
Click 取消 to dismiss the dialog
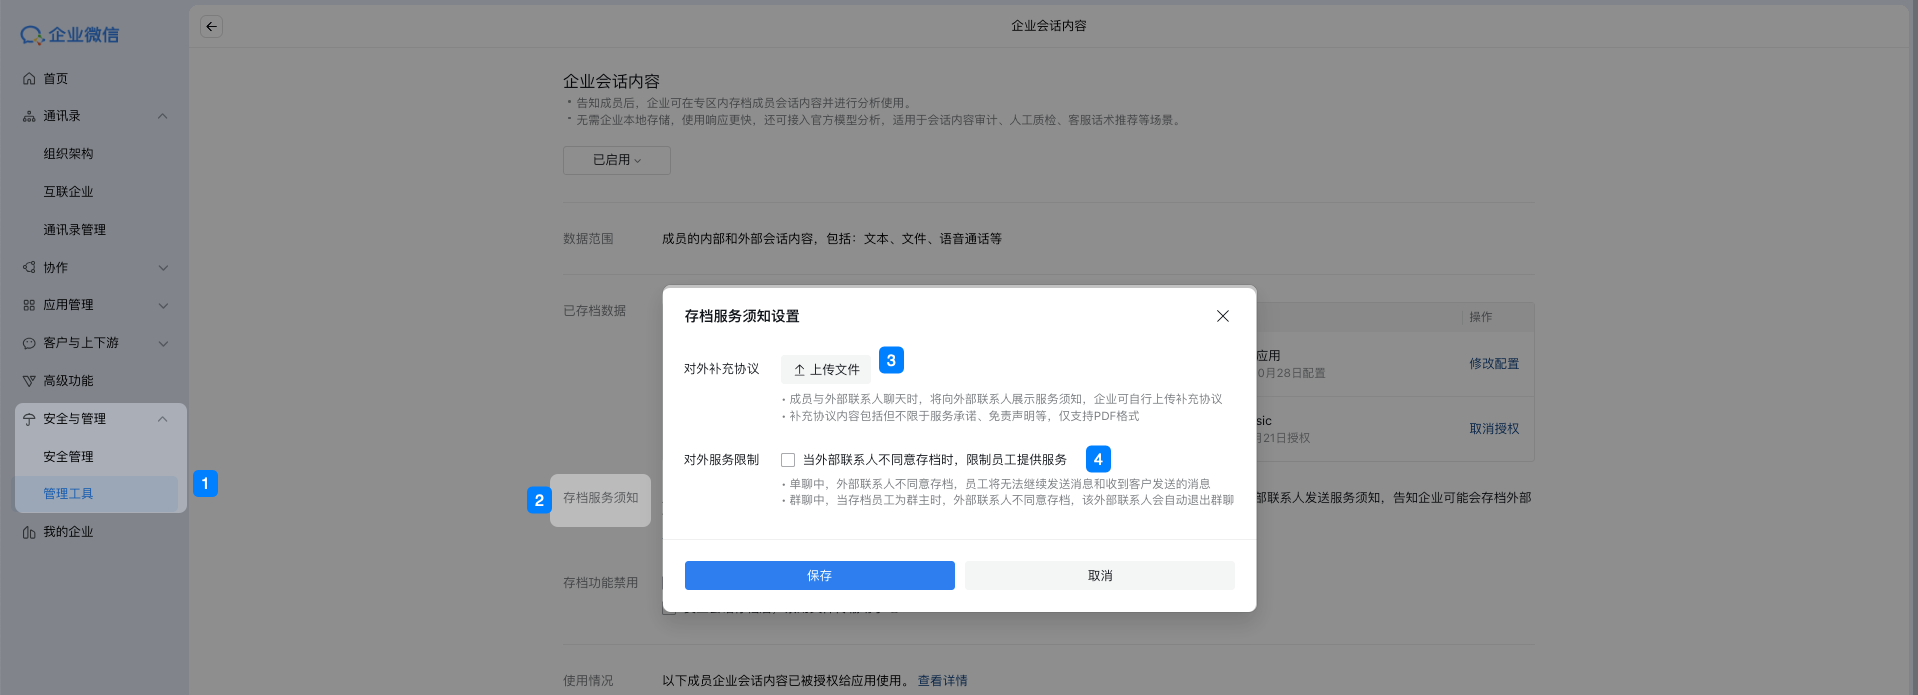(x=1099, y=575)
